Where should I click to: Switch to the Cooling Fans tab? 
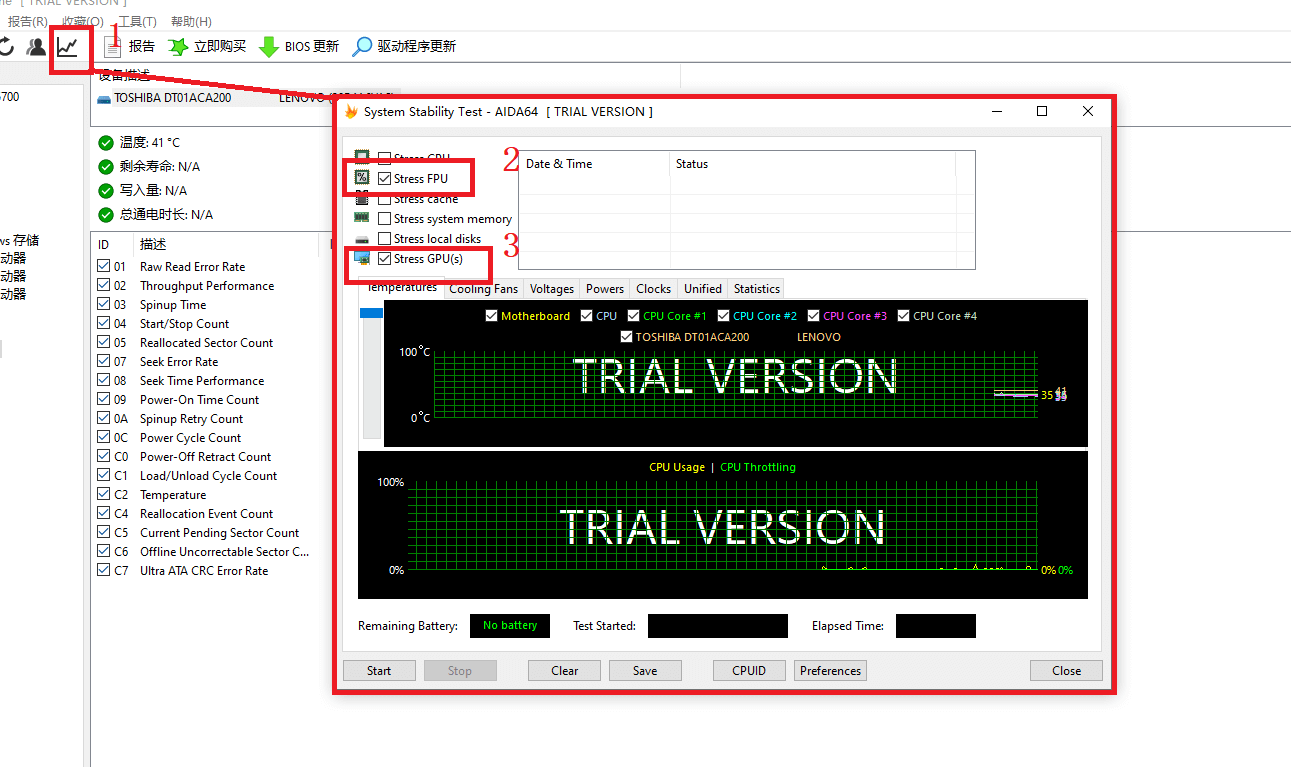[x=483, y=289]
